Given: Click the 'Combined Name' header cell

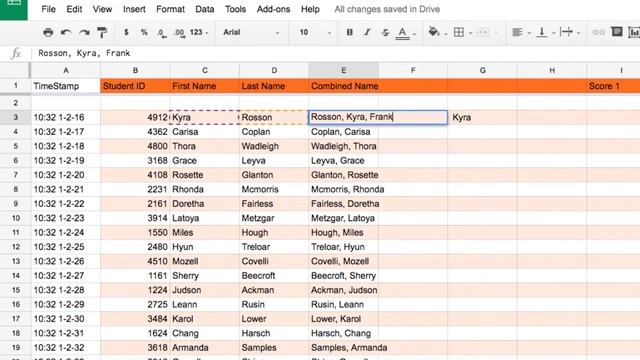Looking at the screenshot, I should pyautogui.click(x=343, y=86).
